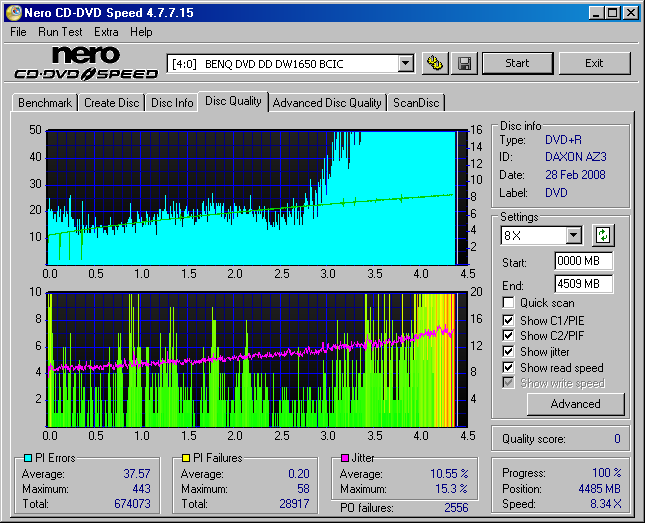This screenshot has height=523, width=645.
Task: Open the Run Test menu
Action: pyautogui.click(x=60, y=32)
